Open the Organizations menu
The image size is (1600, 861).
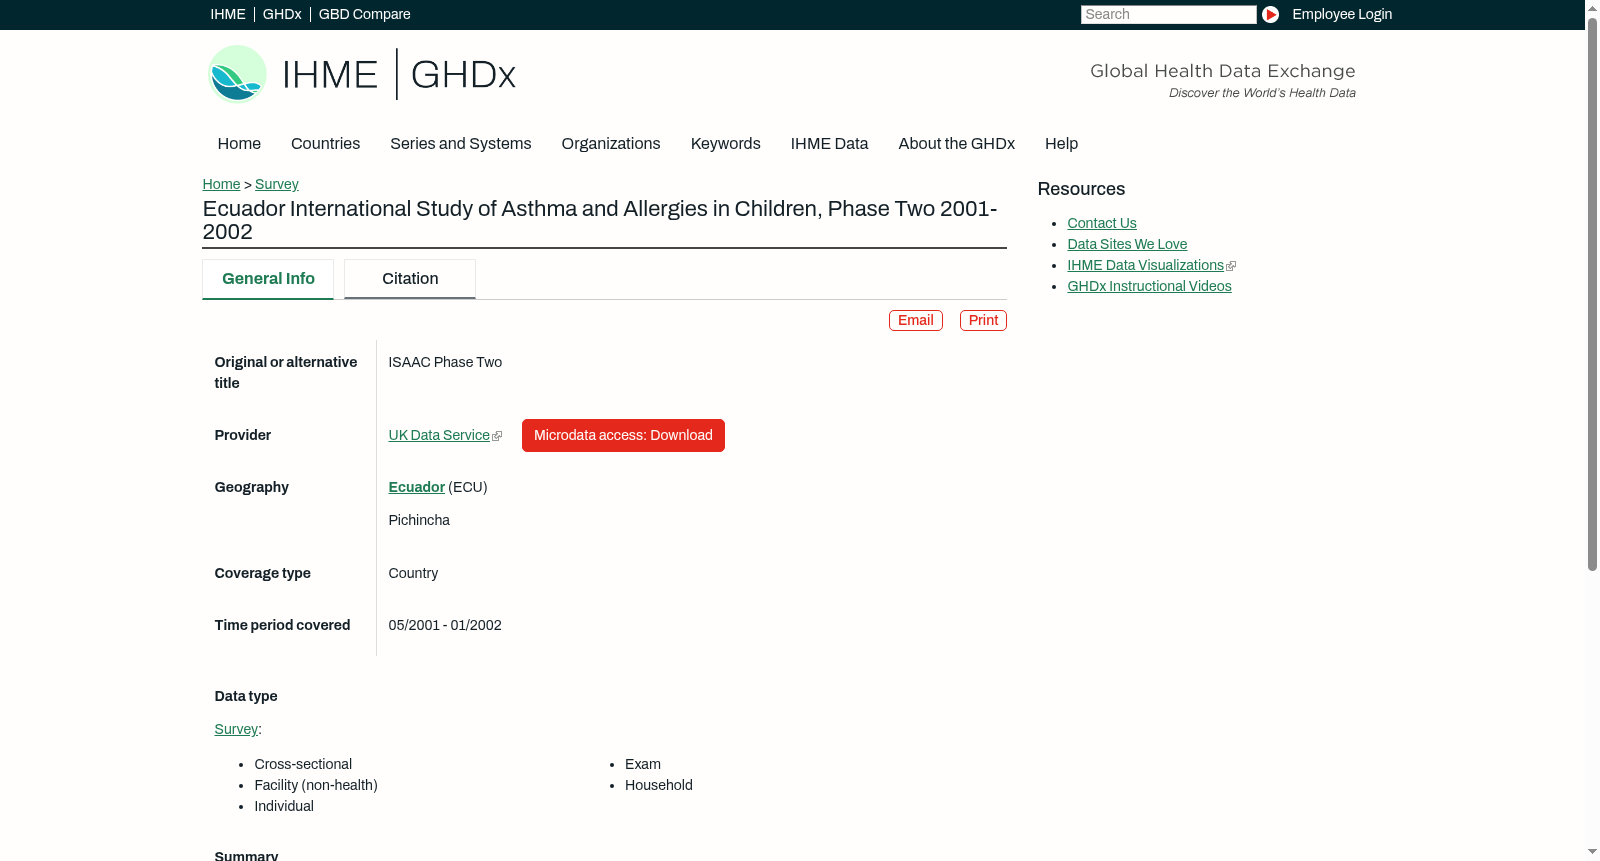pos(611,144)
